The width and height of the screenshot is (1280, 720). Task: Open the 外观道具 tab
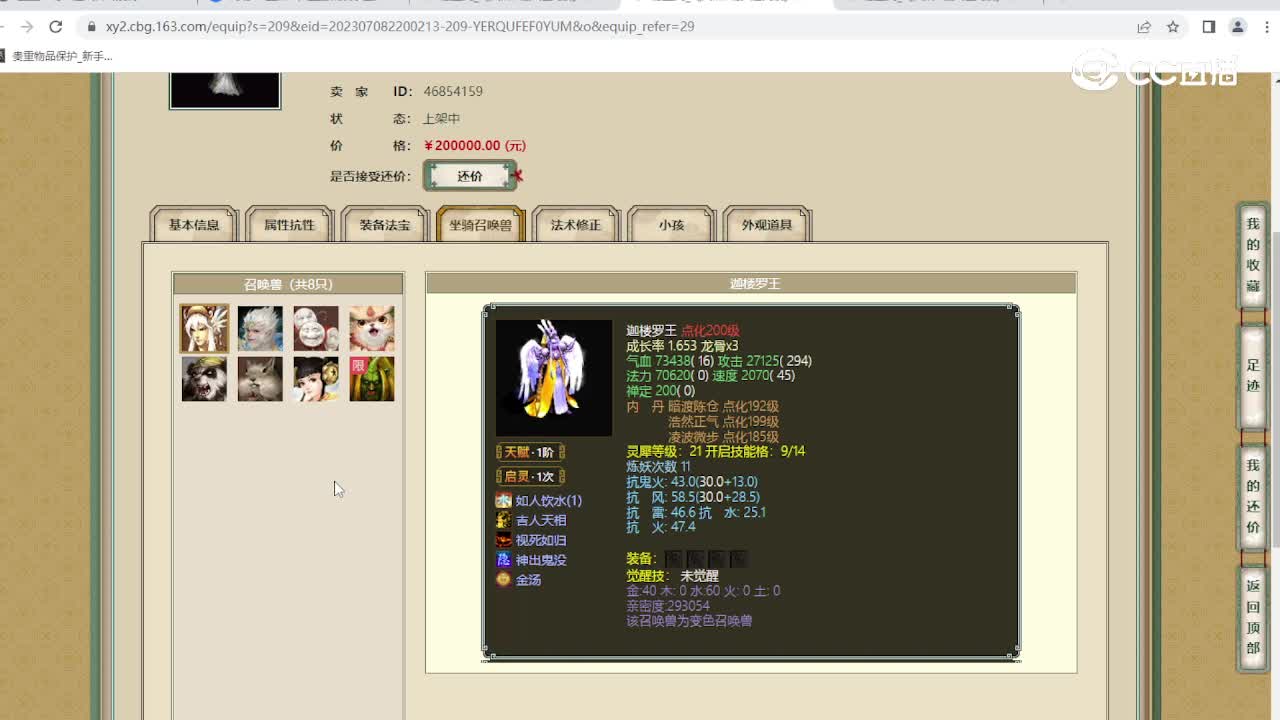click(x=767, y=225)
